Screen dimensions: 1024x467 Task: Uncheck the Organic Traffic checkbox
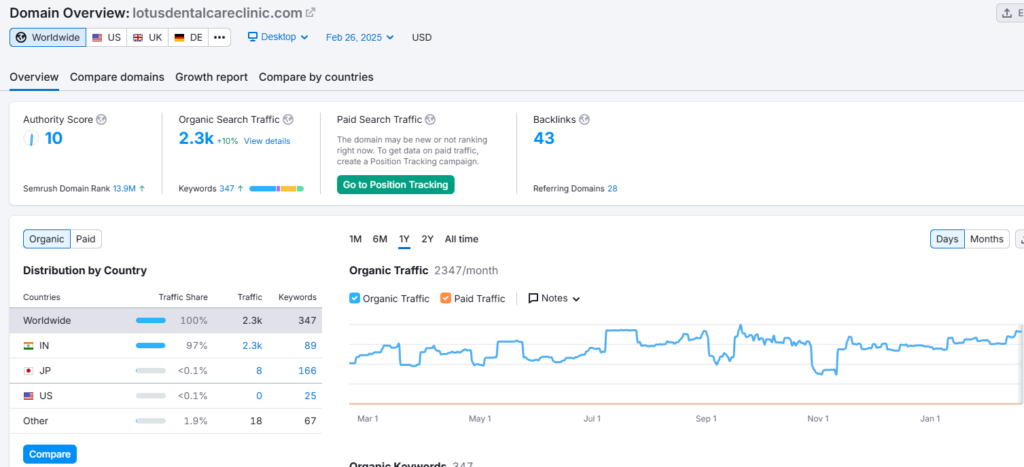click(355, 298)
